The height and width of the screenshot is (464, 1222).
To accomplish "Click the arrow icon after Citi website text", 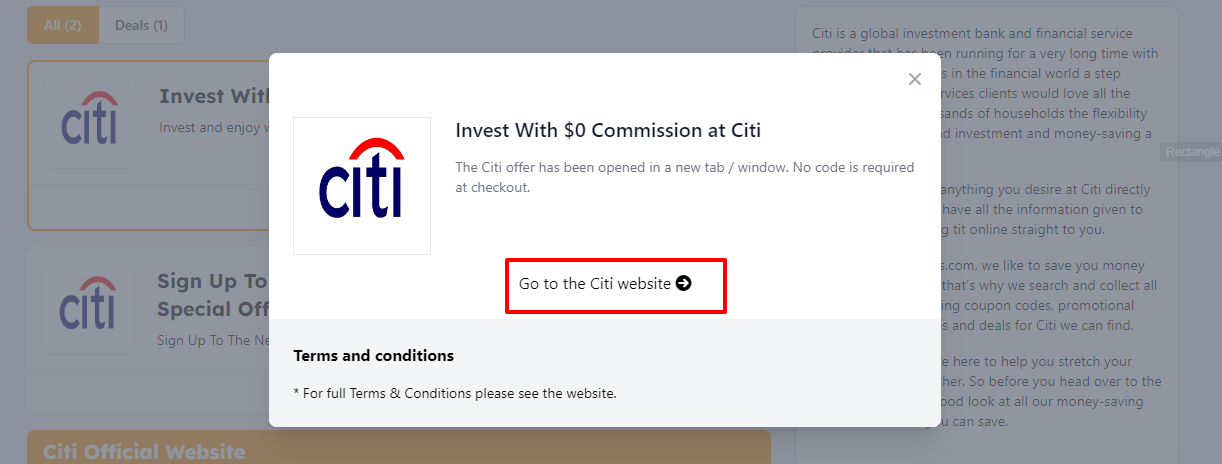I will coord(684,283).
